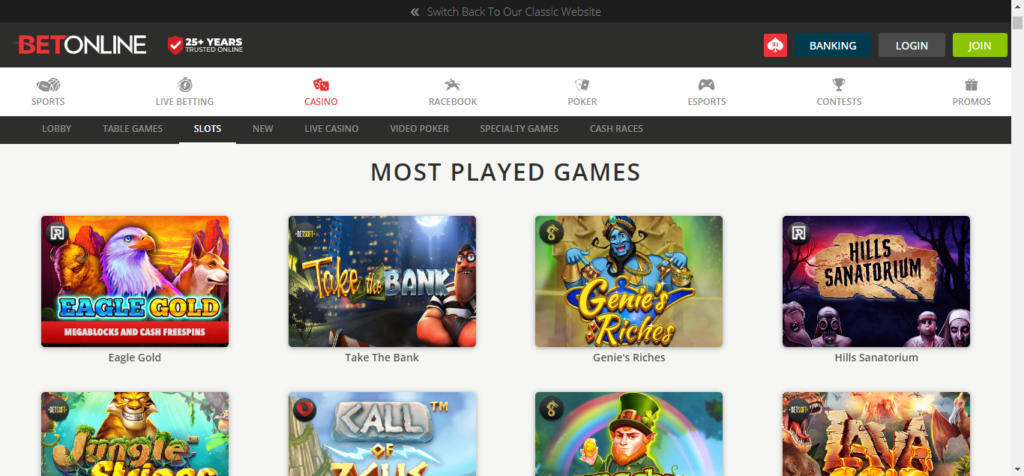Viewport: 1024px width, 476px height.
Task: Go to the Cash Races tab
Action: [616, 129]
